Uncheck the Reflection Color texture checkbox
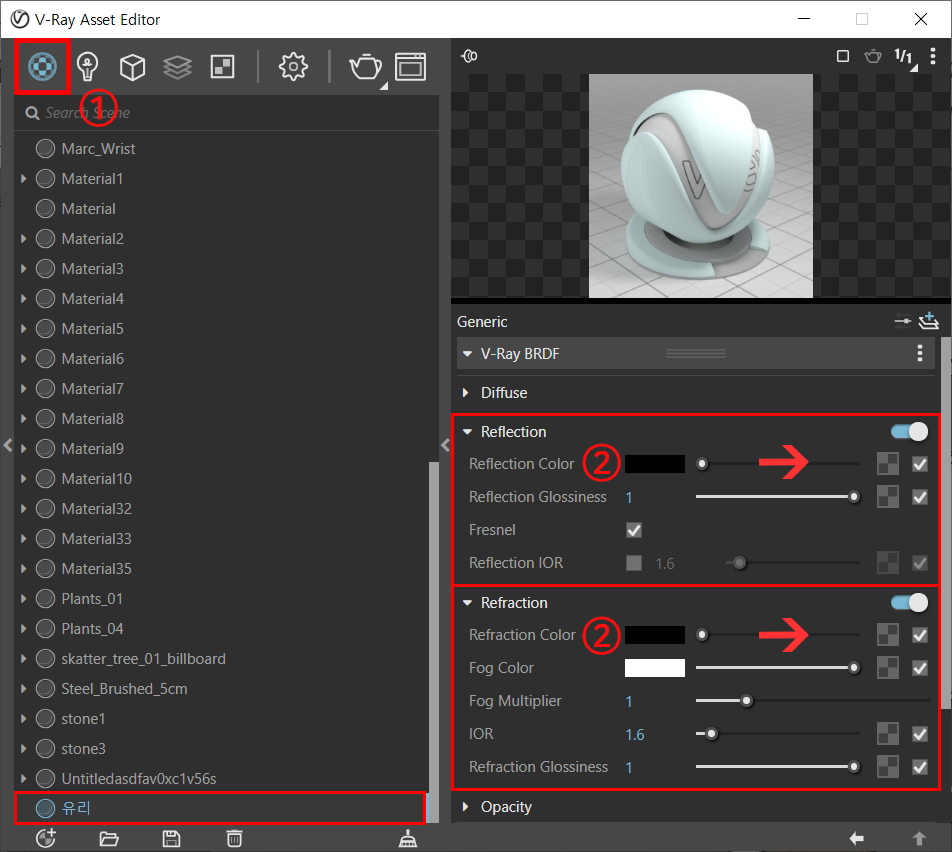 coord(920,465)
